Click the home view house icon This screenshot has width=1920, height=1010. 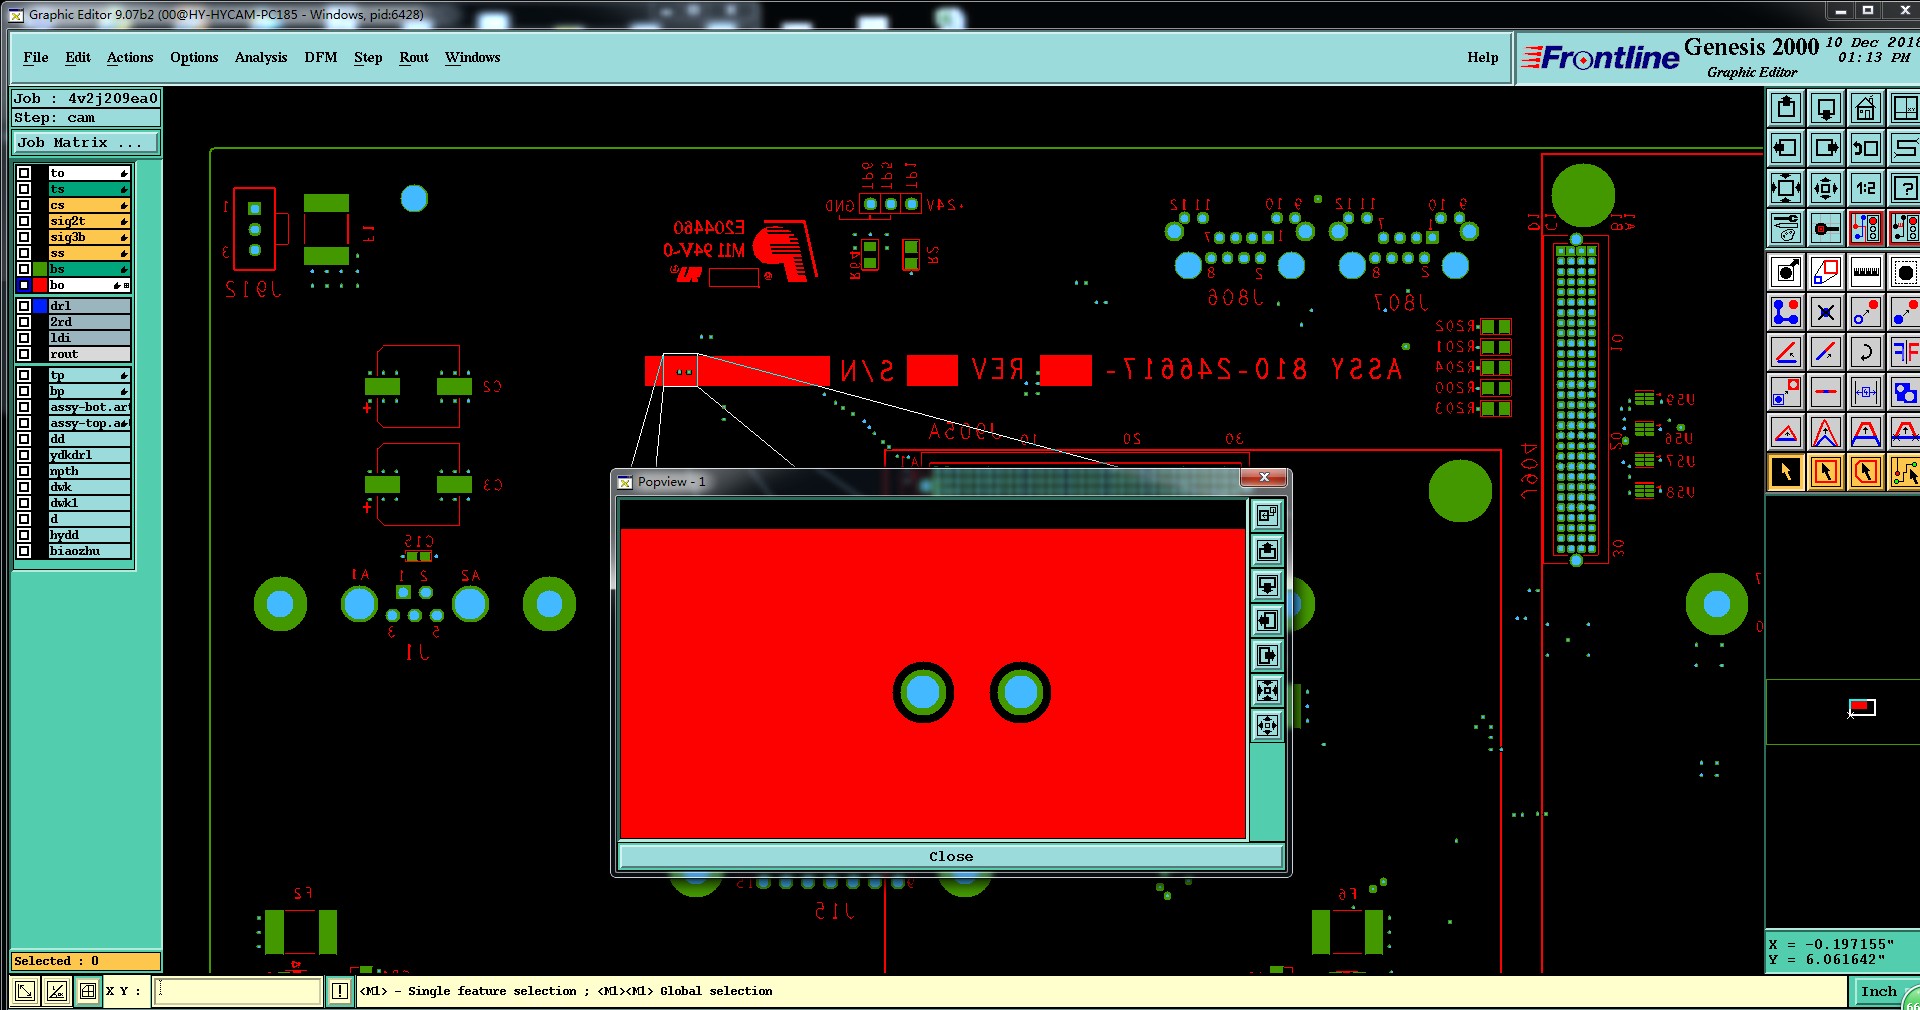1866,108
